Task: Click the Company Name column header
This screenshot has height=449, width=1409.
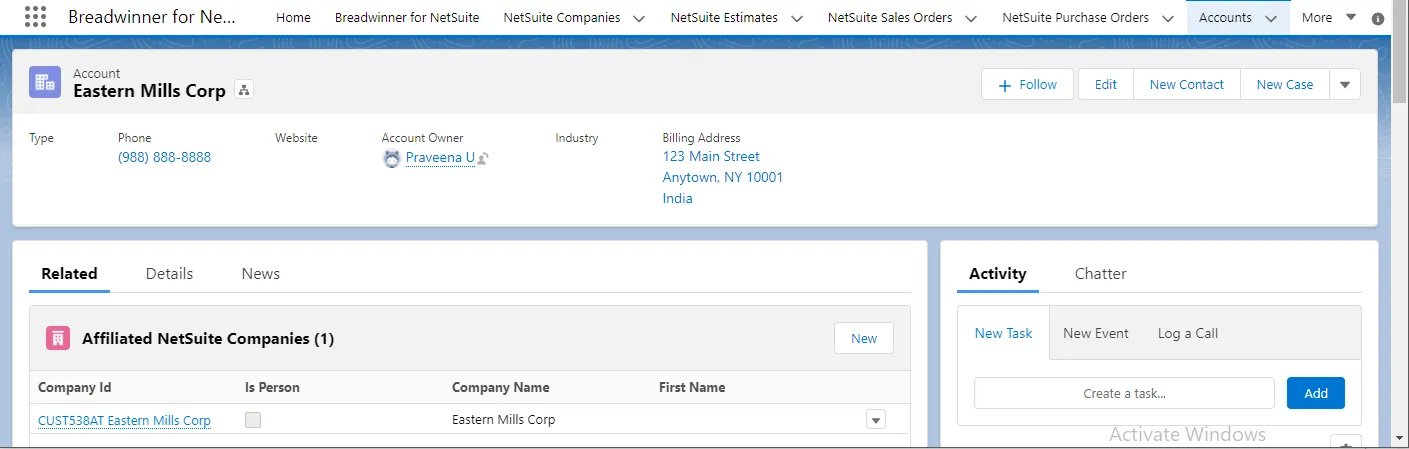Action: 500,387
